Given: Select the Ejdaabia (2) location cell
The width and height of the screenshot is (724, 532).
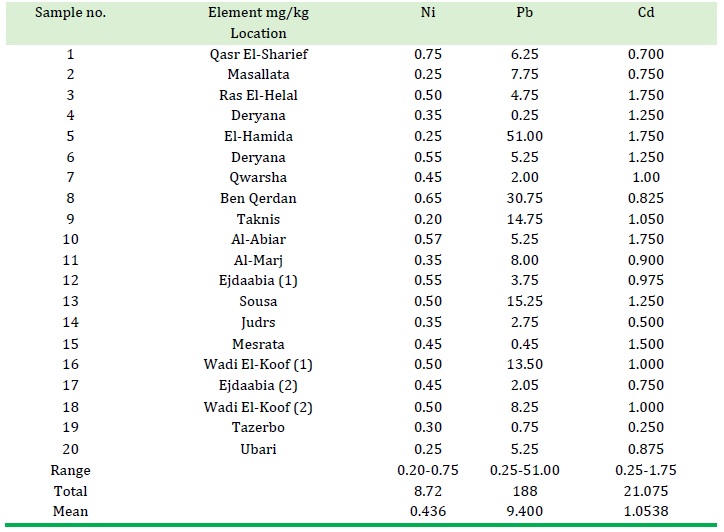Looking at the screenshot, I should (258, 386).
